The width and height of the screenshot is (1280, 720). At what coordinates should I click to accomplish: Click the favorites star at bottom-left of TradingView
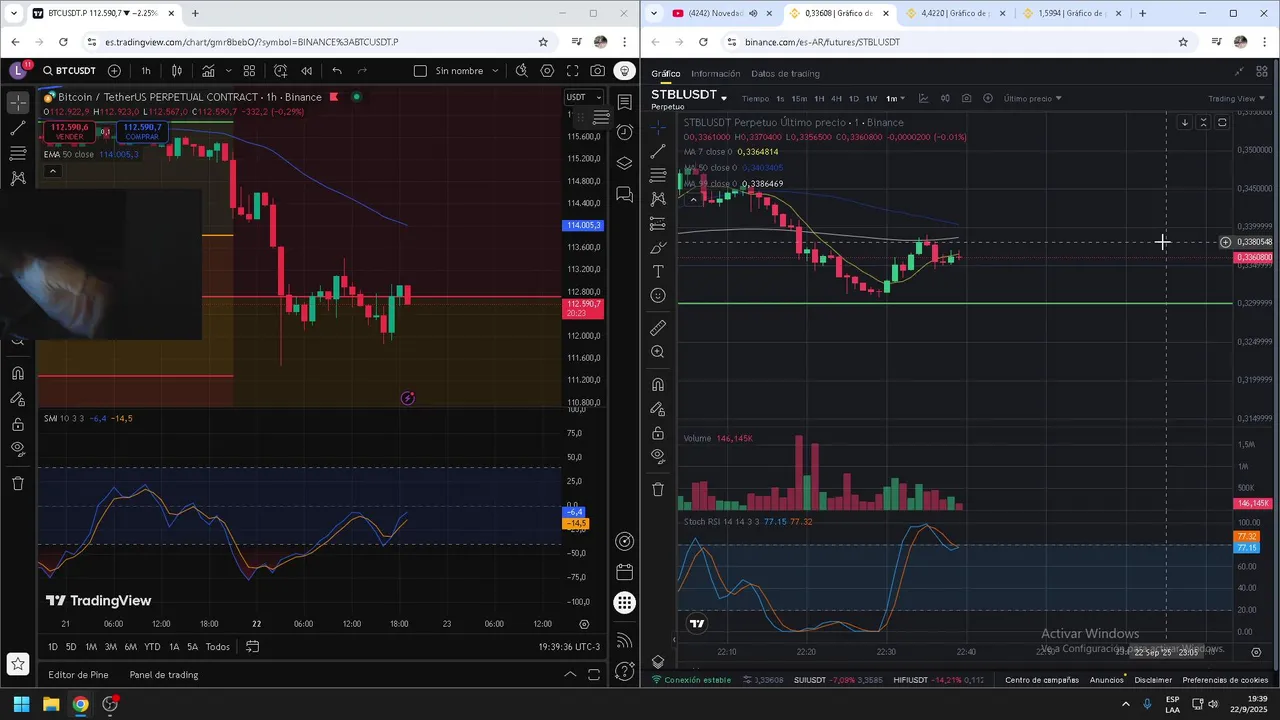(x=17, y=663)
